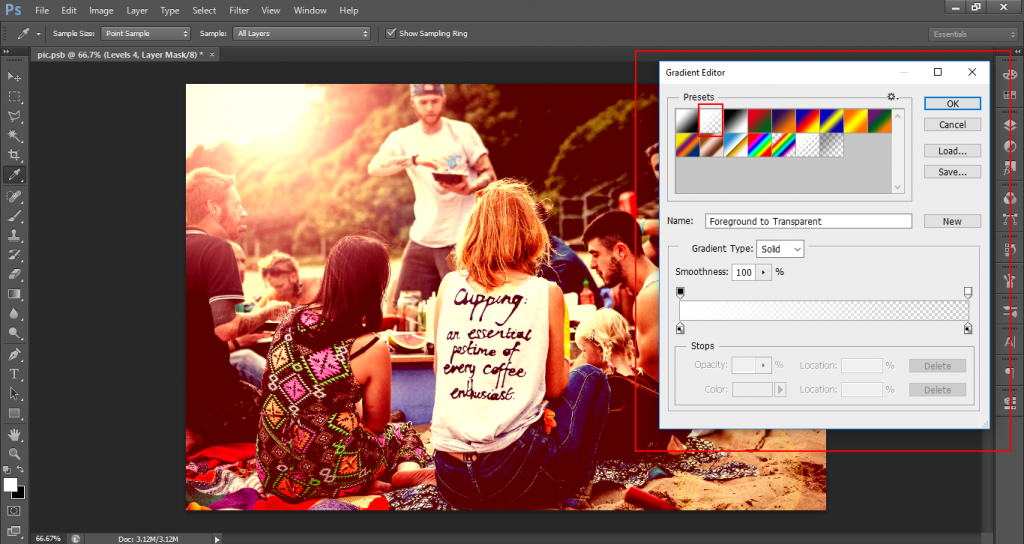Click OK in the Gradient Editor
Screen dimensions: 1024x544
952,103
